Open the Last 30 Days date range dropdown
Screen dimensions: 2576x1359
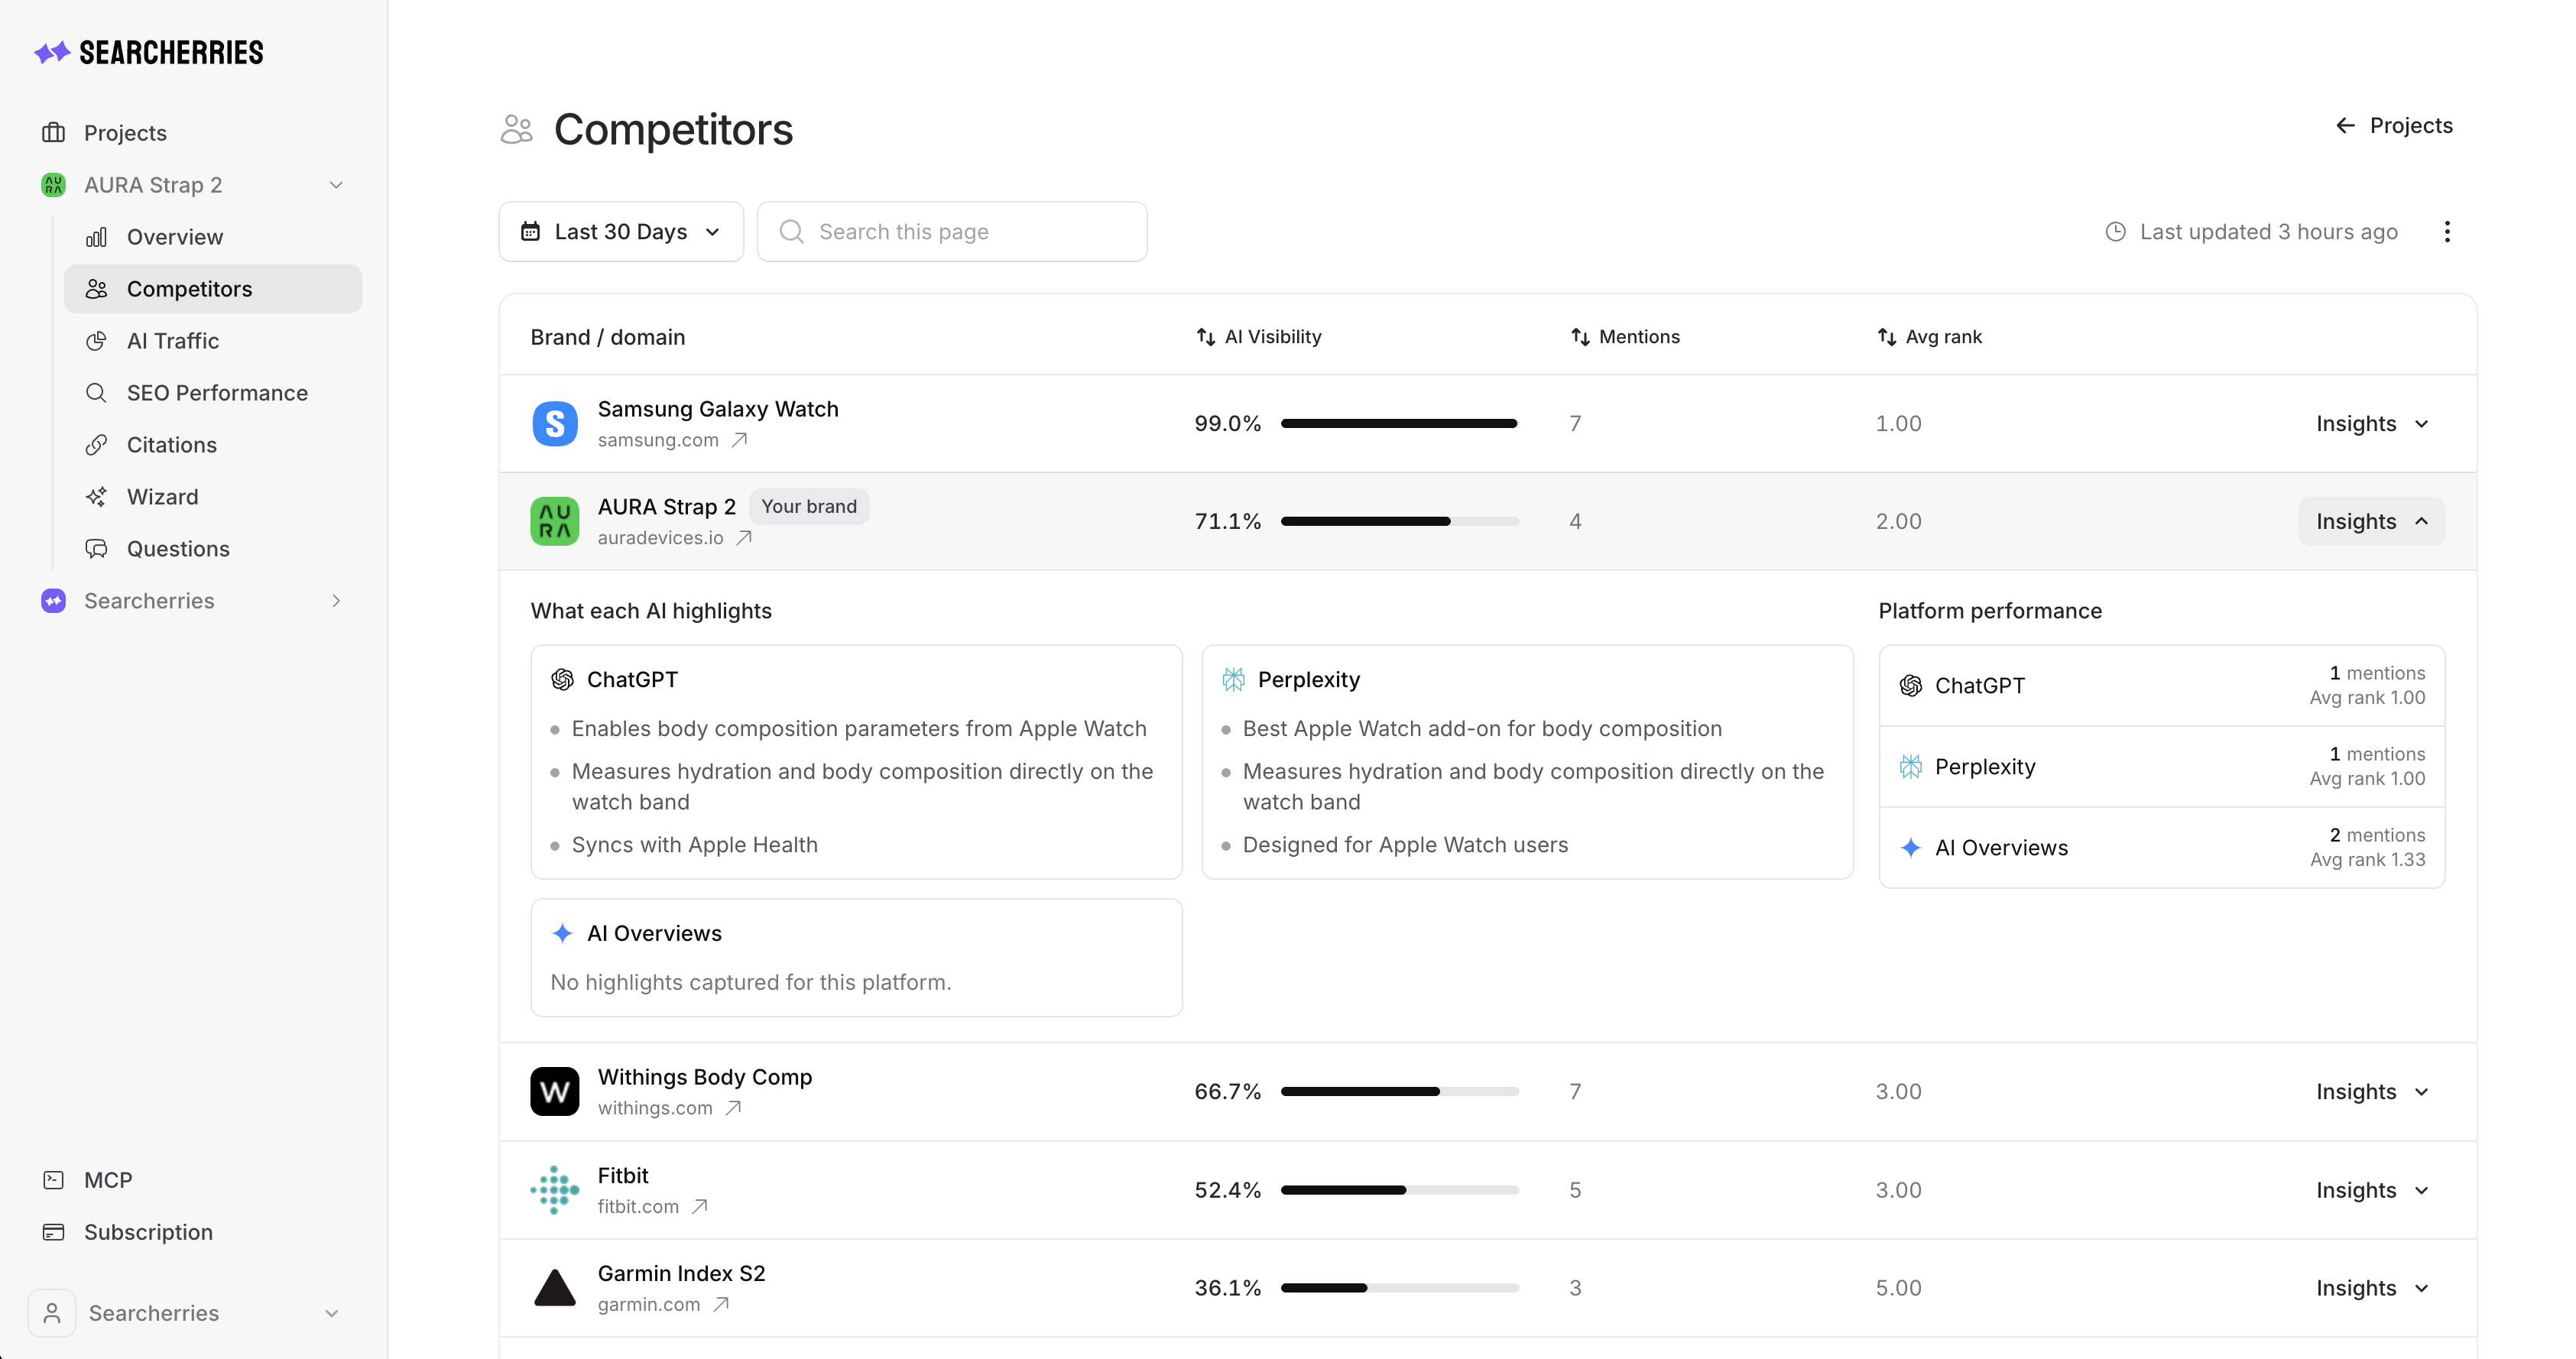[x=621, y=232]
